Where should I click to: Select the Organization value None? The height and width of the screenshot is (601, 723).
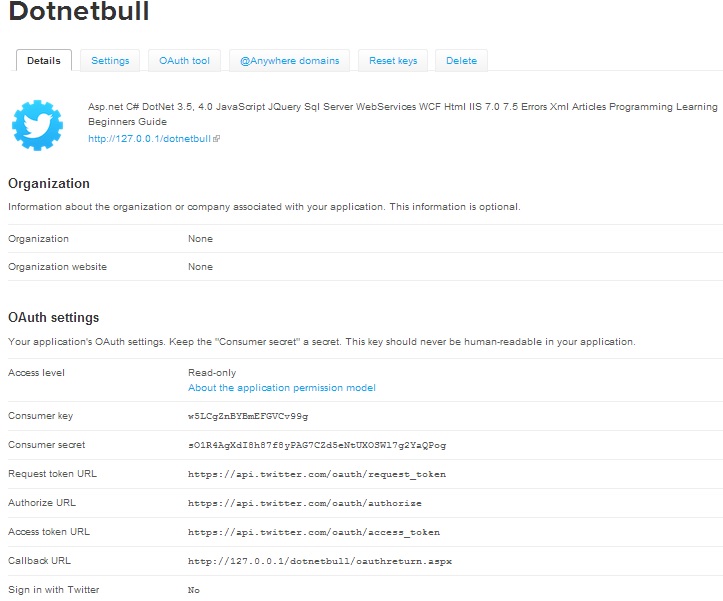coord(200,238)
